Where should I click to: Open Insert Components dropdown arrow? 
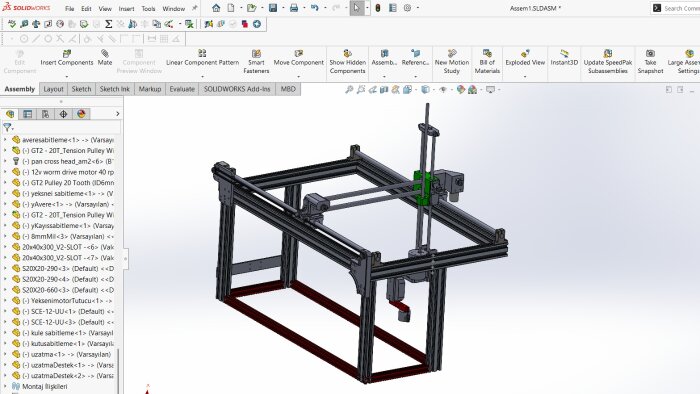(67, 77)
